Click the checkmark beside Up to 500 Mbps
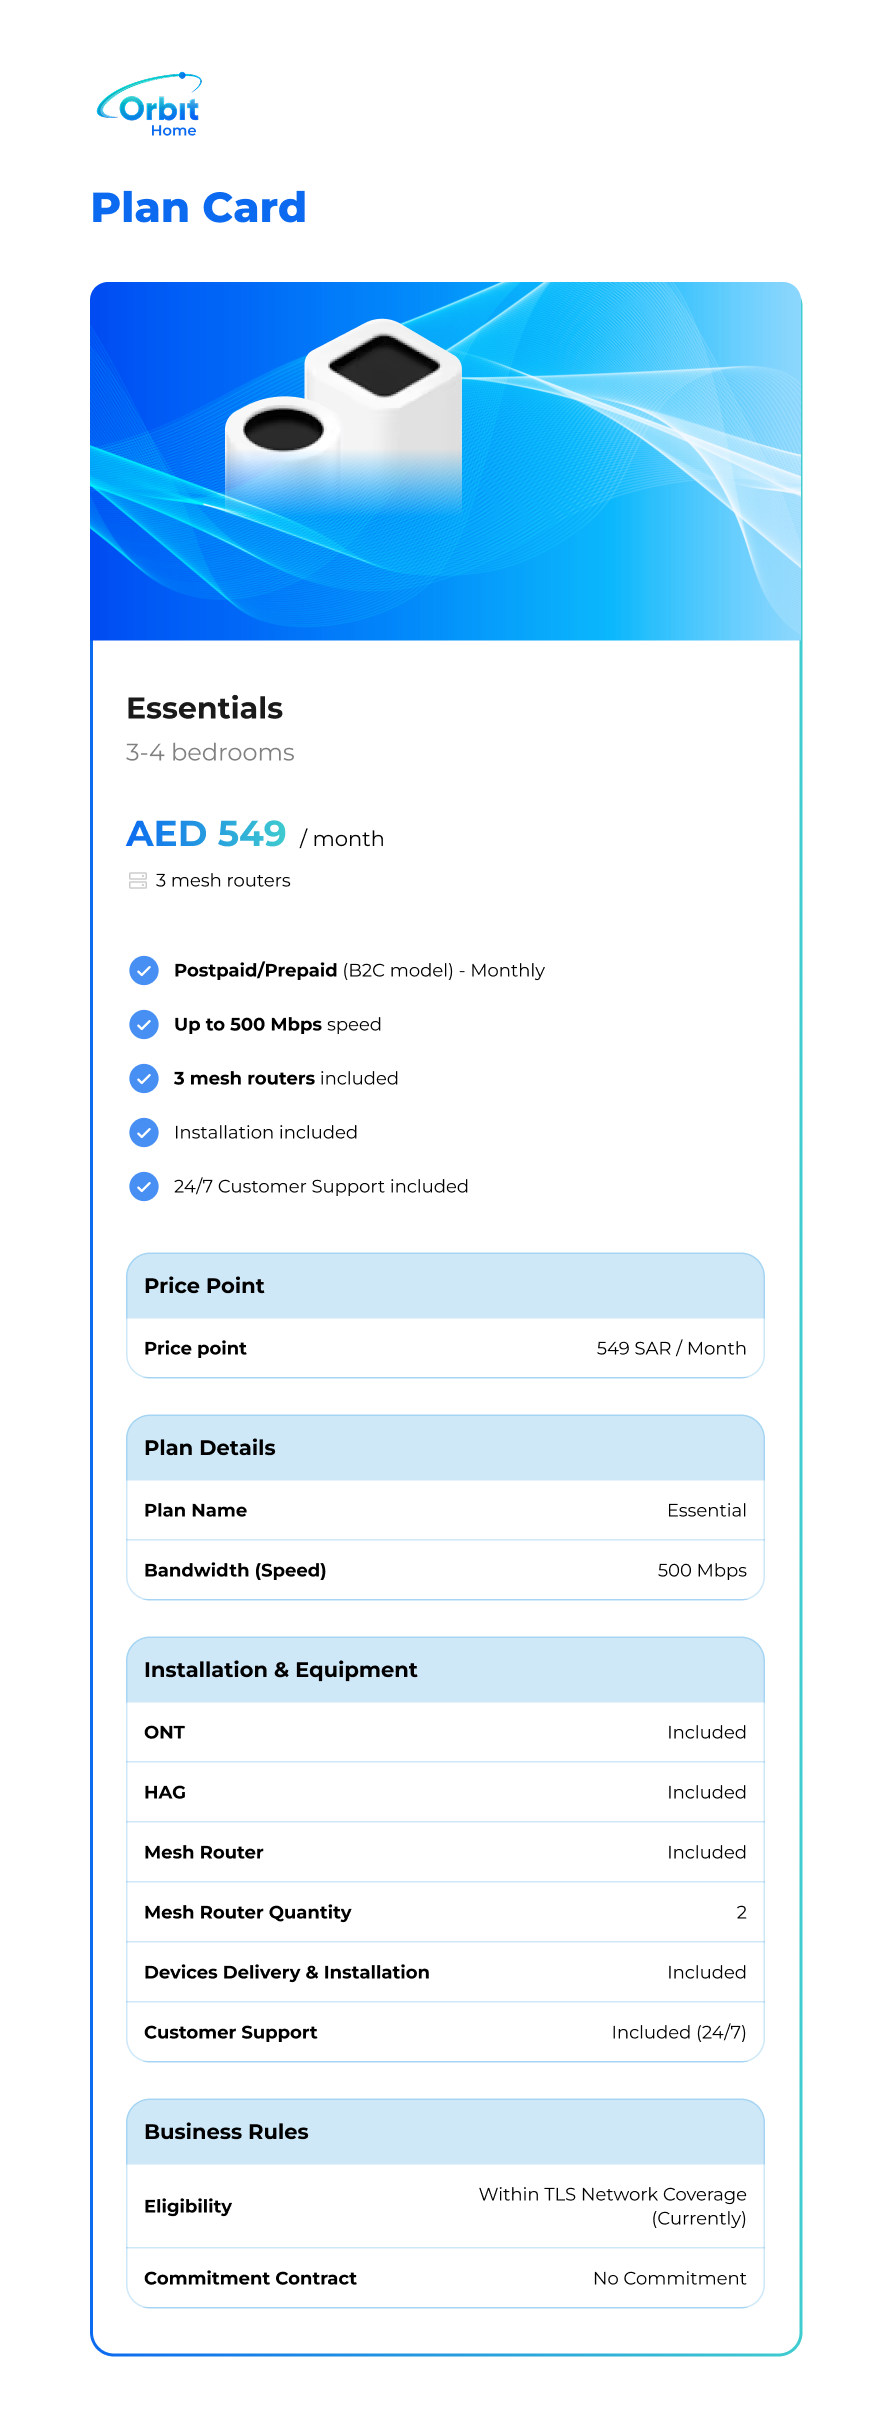This screenshot has width=893, height=2424. coord(144,1024)
